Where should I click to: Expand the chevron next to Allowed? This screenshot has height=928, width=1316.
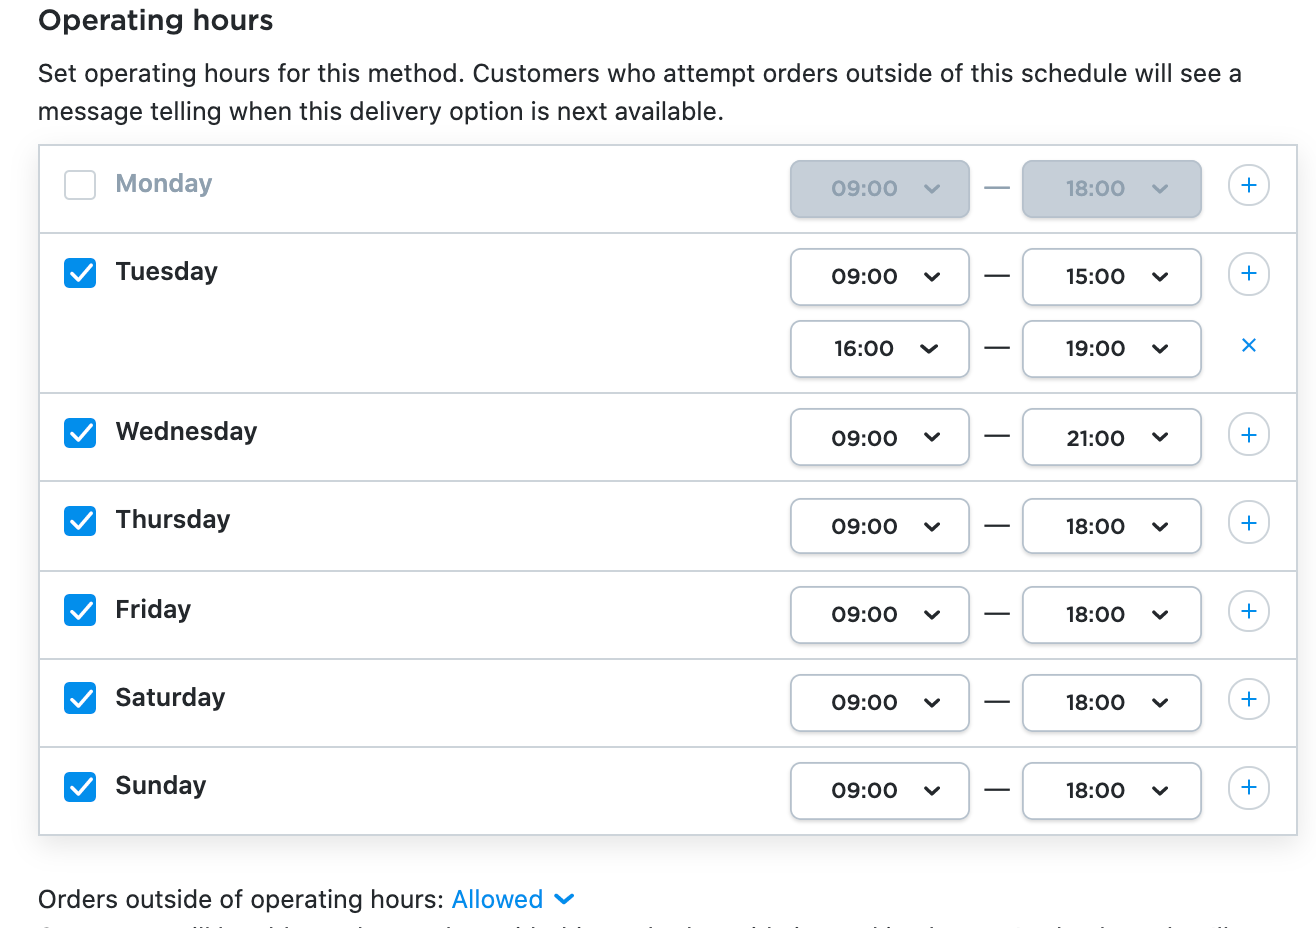point(565,900)
